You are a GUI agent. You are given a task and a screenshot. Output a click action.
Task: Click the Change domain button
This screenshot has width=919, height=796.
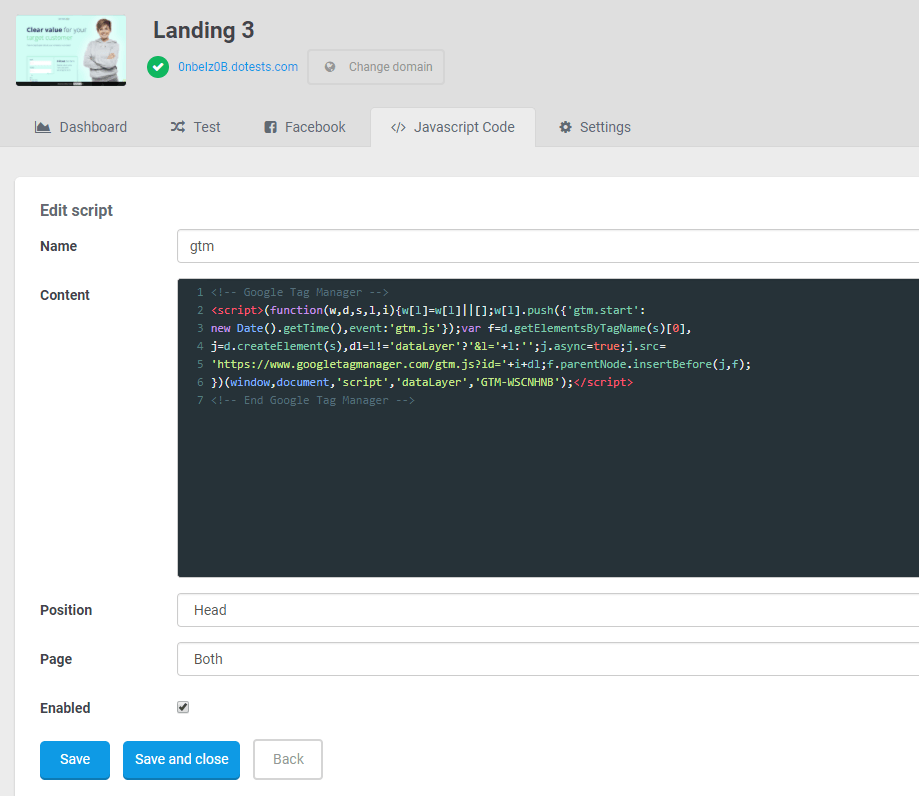pos(376,67)
